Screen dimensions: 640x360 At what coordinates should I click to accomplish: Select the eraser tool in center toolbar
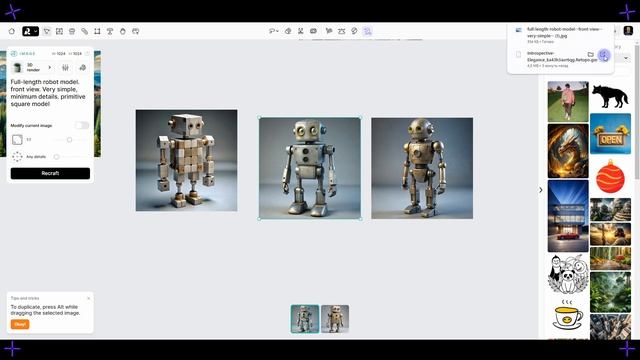point(288,31)
